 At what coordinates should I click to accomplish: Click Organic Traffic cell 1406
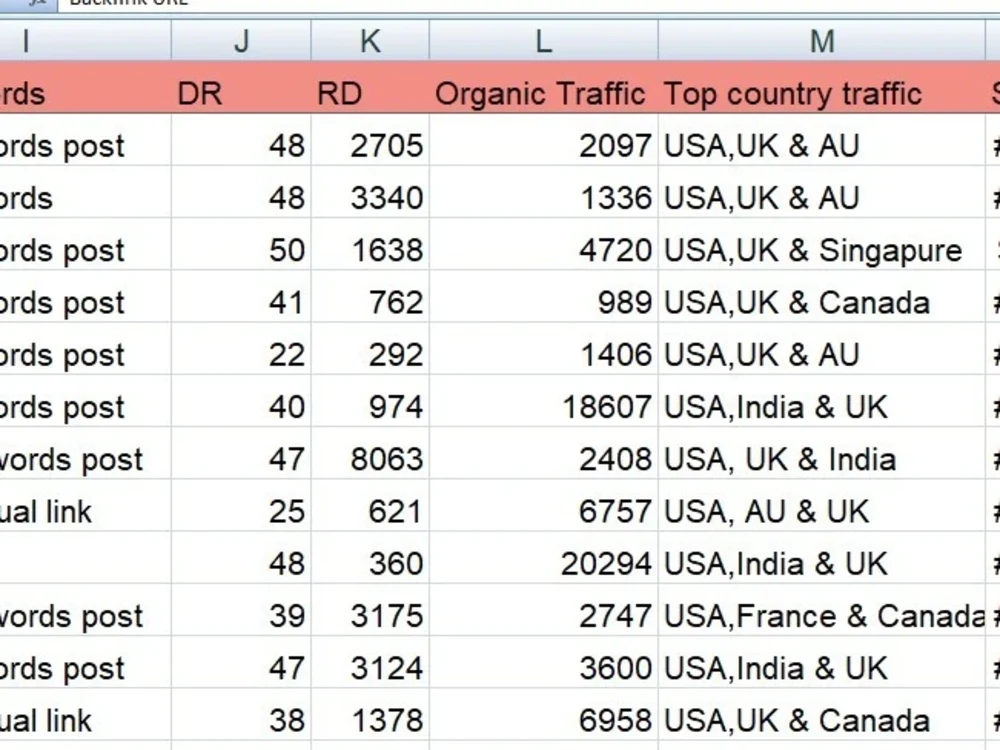(543, 350)
